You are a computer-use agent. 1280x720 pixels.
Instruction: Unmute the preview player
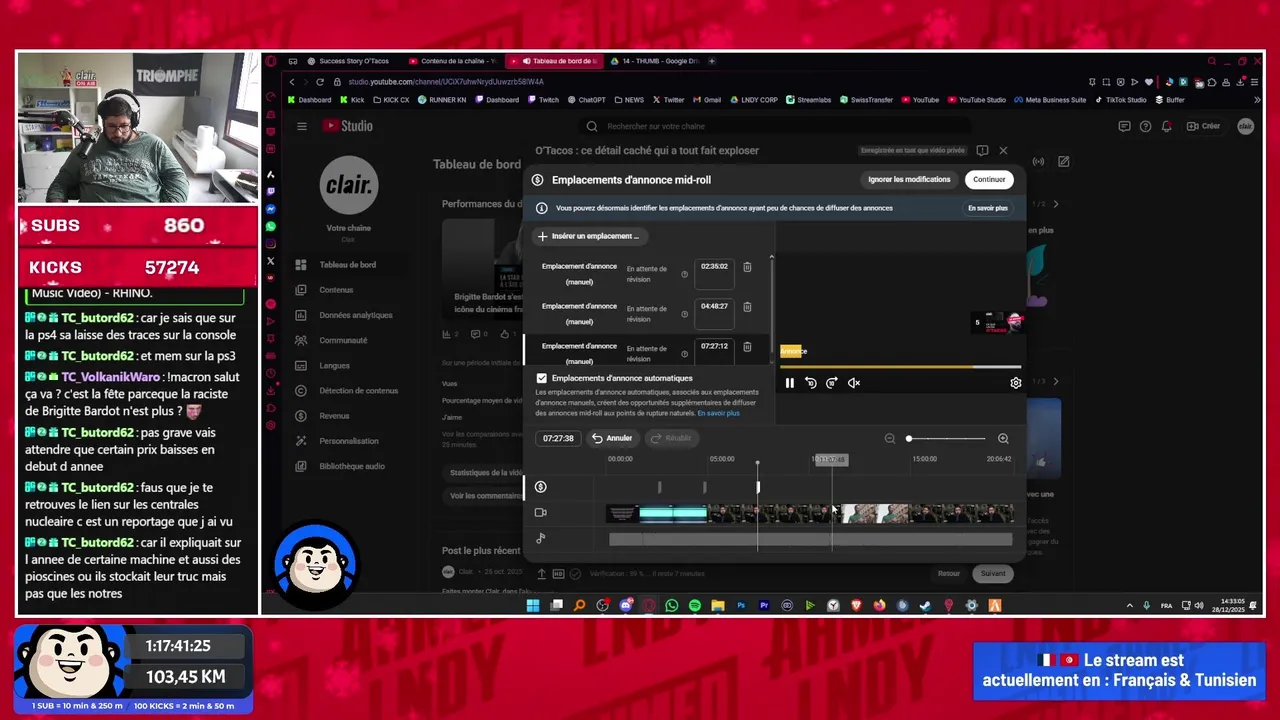tap(854, 383)
